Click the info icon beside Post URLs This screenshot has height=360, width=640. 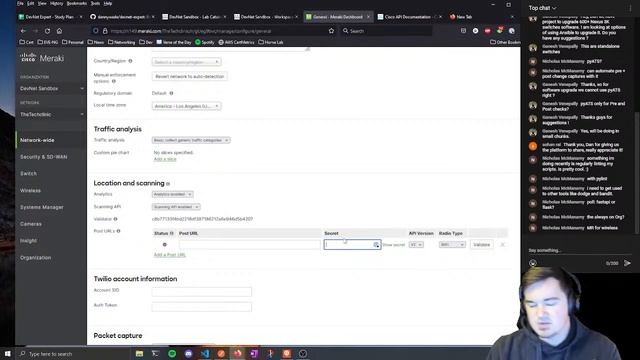click(x=118, y=231)
